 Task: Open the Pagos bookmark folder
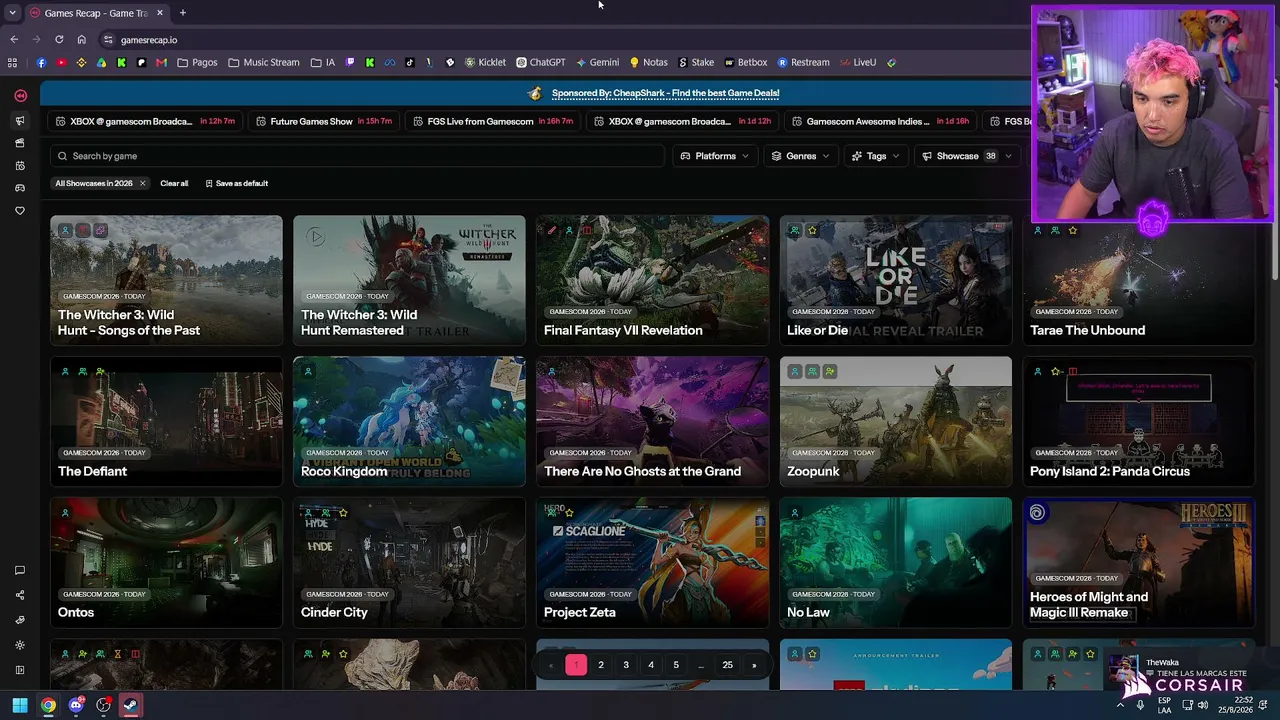197,62
